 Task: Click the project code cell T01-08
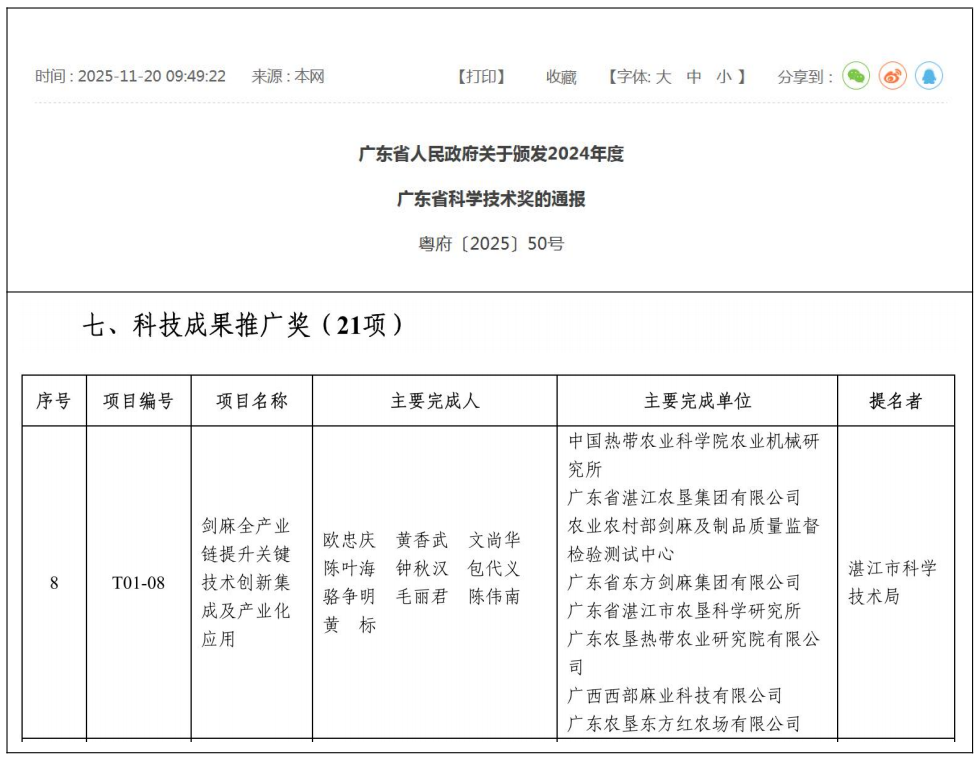click(x=138, y=583)
